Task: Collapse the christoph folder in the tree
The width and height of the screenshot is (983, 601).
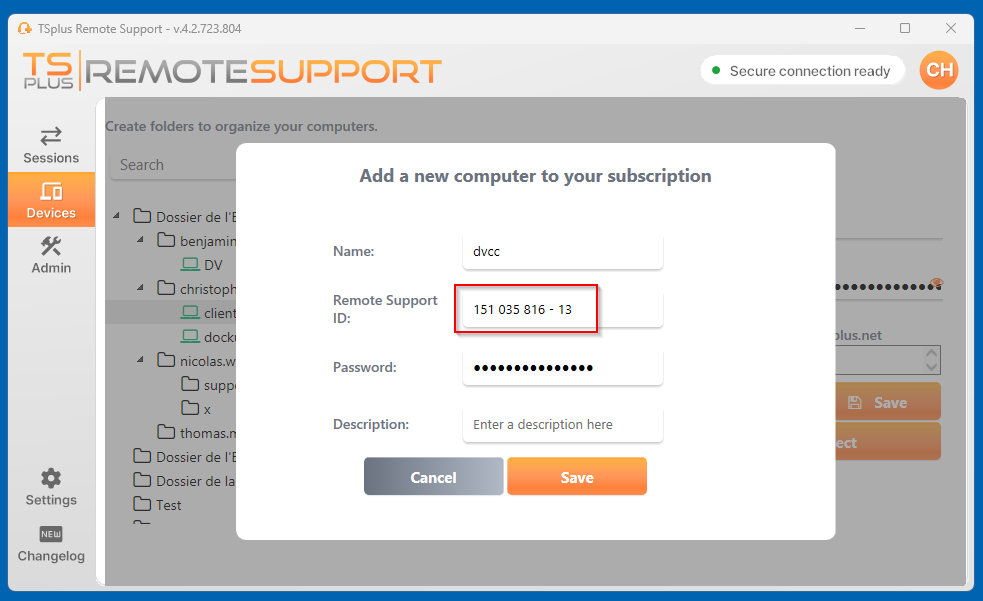Action: 141,288
